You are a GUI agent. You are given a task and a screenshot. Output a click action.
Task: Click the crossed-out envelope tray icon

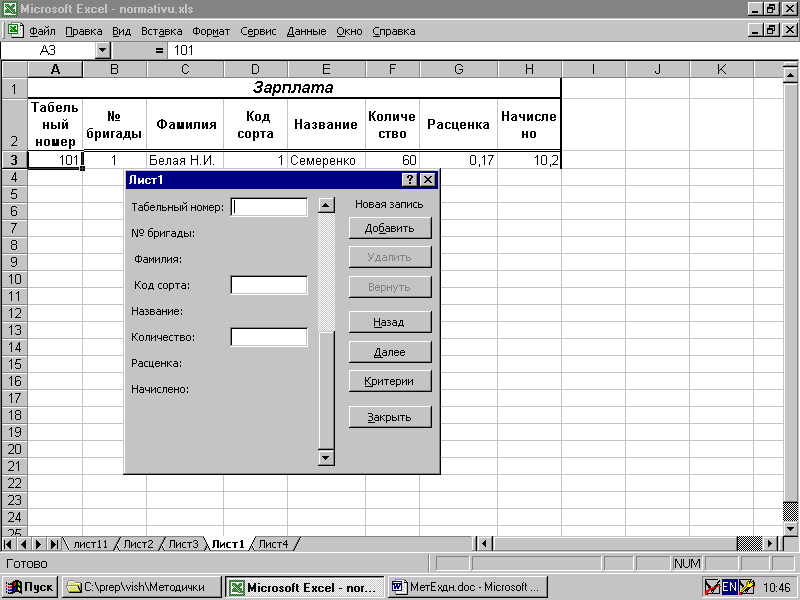[712, 587]
